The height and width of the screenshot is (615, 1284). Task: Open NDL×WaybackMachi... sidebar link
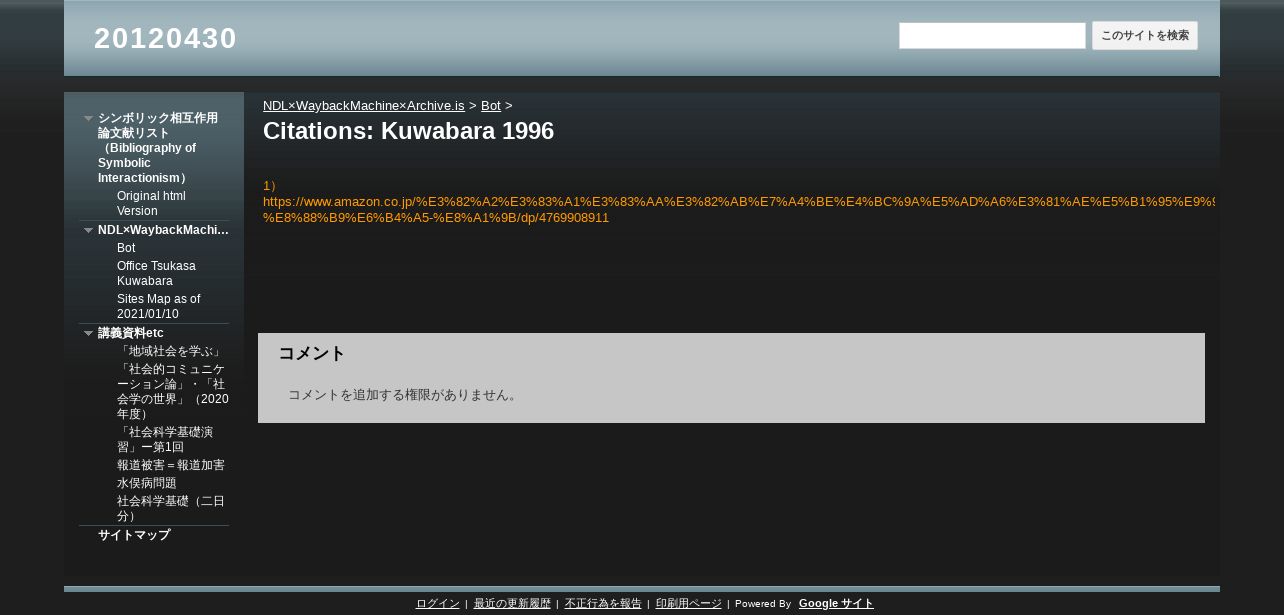[163, 230]
